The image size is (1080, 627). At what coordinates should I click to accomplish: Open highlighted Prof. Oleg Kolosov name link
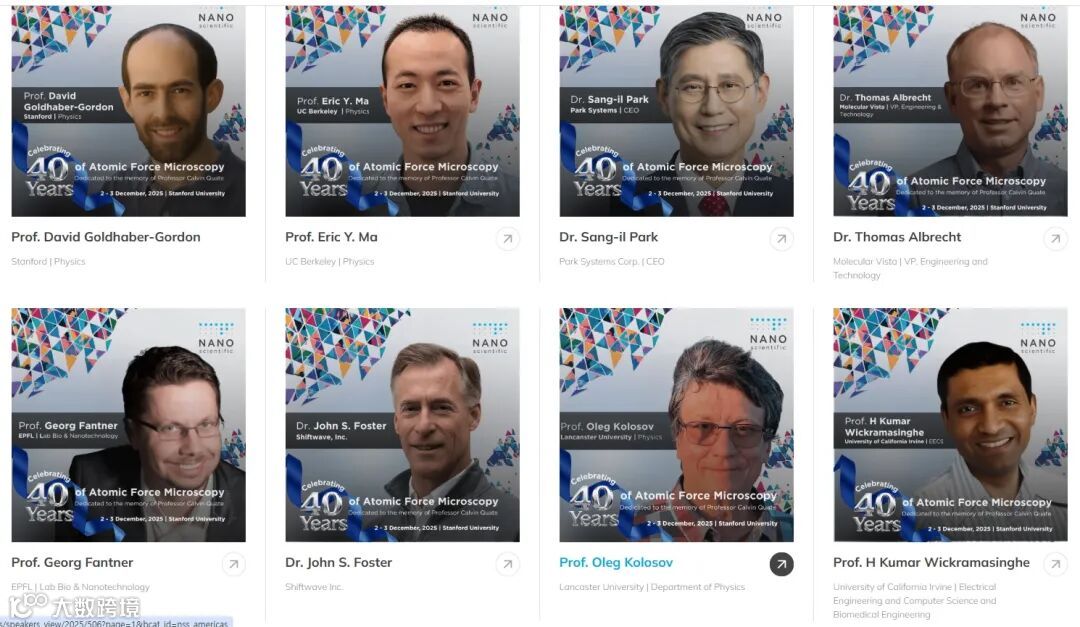coord(616,562)
